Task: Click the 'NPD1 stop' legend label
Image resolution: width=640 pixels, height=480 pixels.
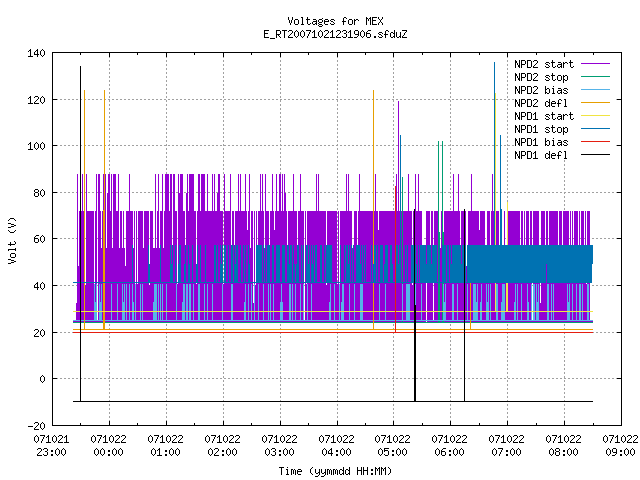Action: pyautogui.click(x=541, y=129)
